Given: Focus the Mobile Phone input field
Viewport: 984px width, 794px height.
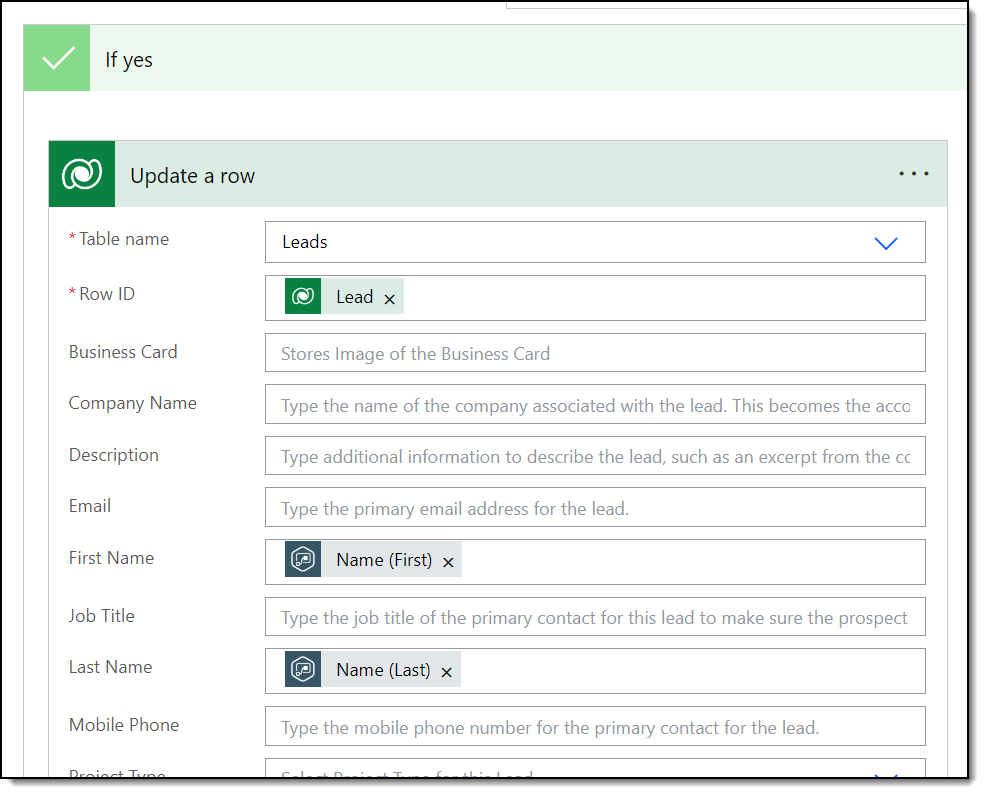Looking at the screenshot, I should (x=595, y=726).
